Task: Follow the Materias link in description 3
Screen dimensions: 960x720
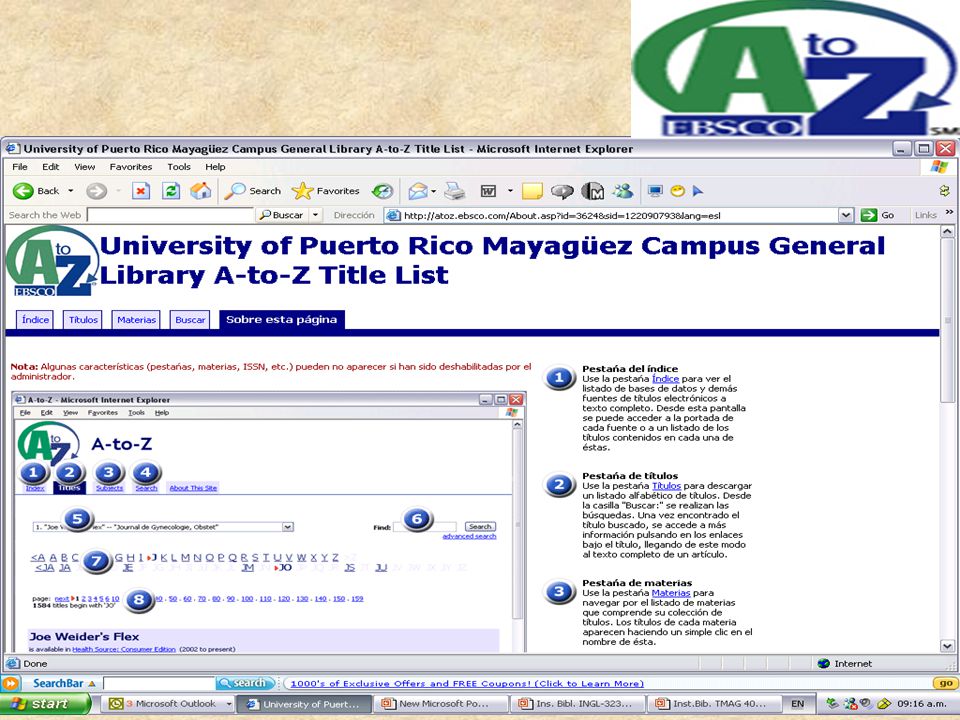Action: (x=671, y=593)
